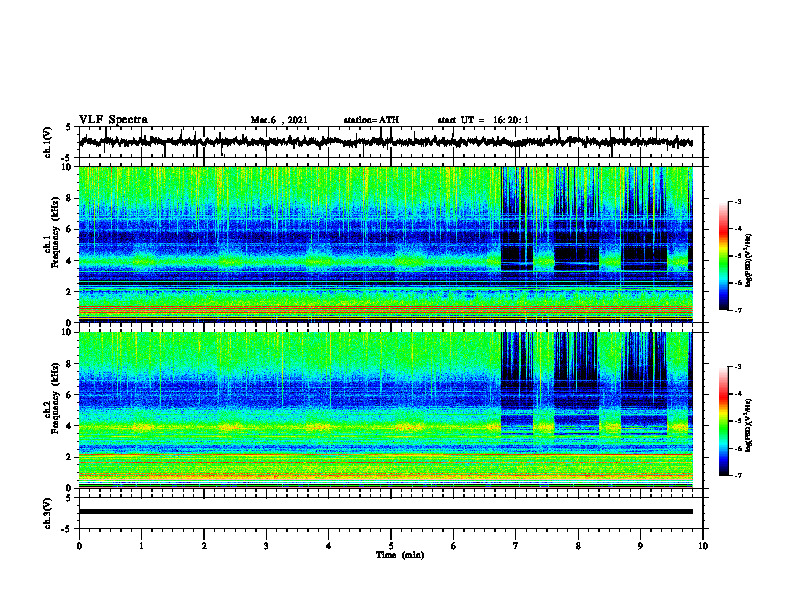Click the black ch.3(V) trace bar

[x=386, y=512]
